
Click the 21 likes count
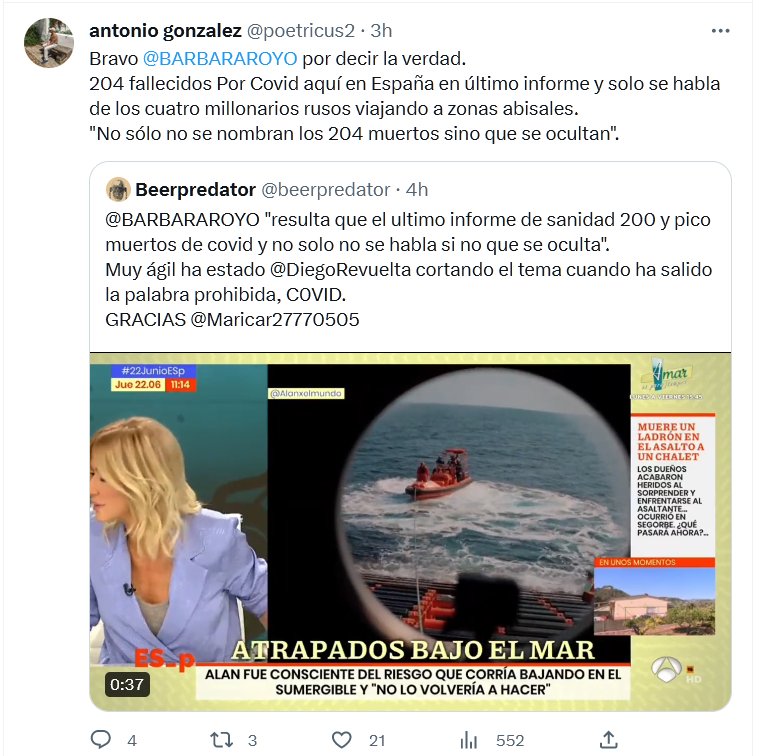377,740
